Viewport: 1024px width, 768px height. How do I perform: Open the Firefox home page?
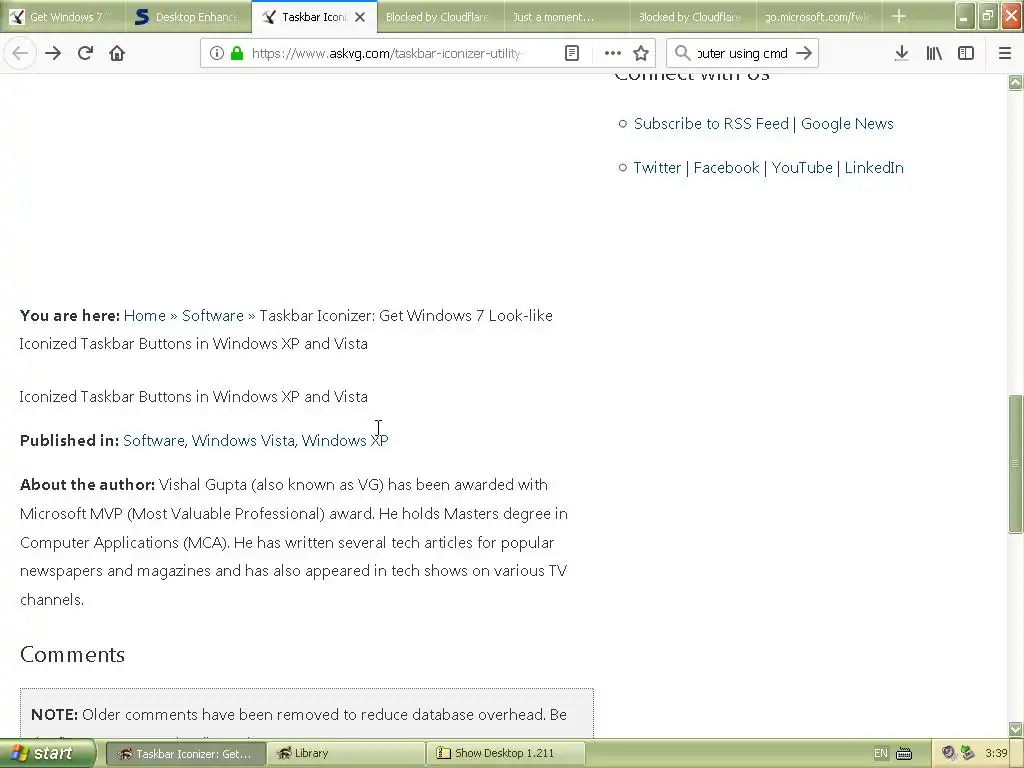tap(117, 53)
